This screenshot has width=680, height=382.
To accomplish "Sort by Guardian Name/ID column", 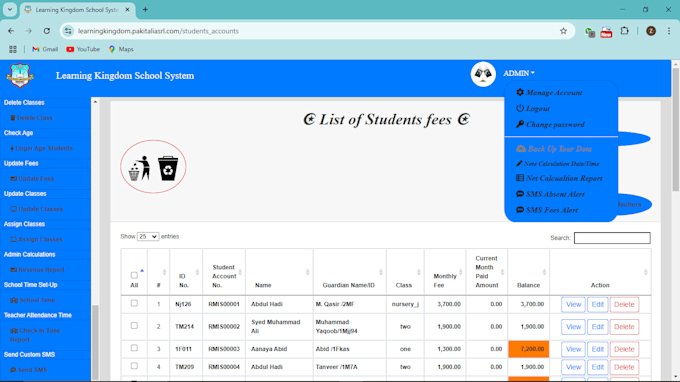I will point(350,272).
